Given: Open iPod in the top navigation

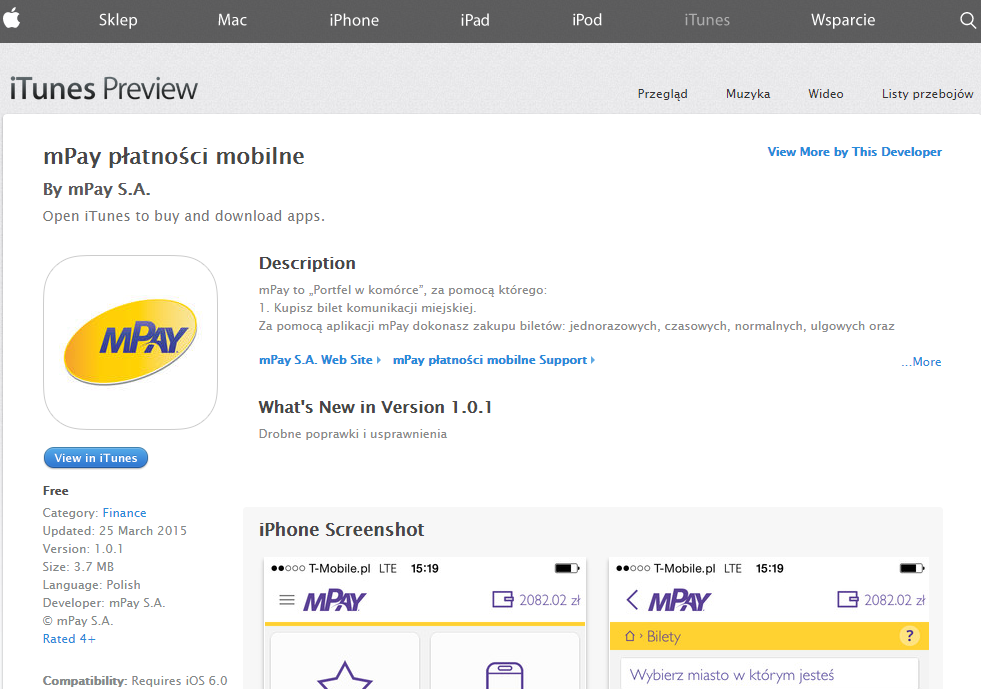Looking at the screenshot, I should coord(587,20).
